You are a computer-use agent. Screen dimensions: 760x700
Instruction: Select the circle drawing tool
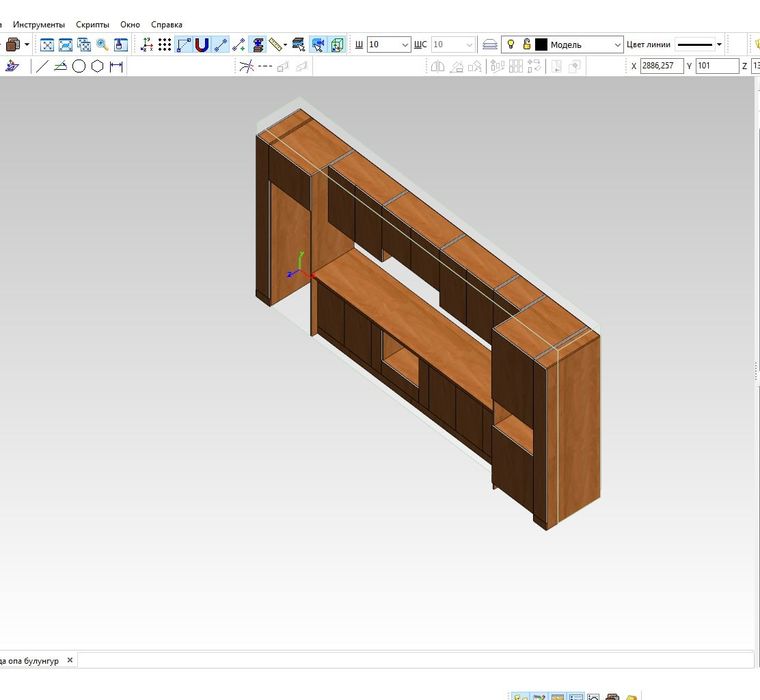[x=79, y=67]
